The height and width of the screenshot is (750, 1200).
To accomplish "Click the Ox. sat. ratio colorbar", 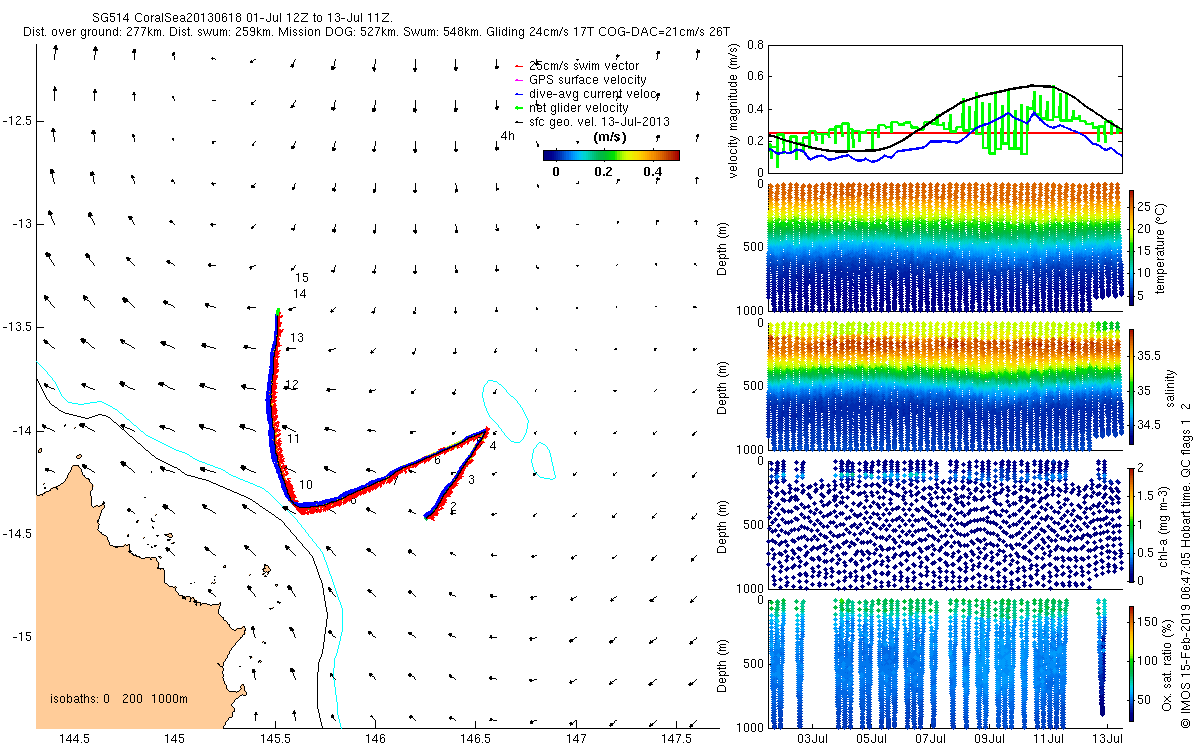I will [1132, 662].
